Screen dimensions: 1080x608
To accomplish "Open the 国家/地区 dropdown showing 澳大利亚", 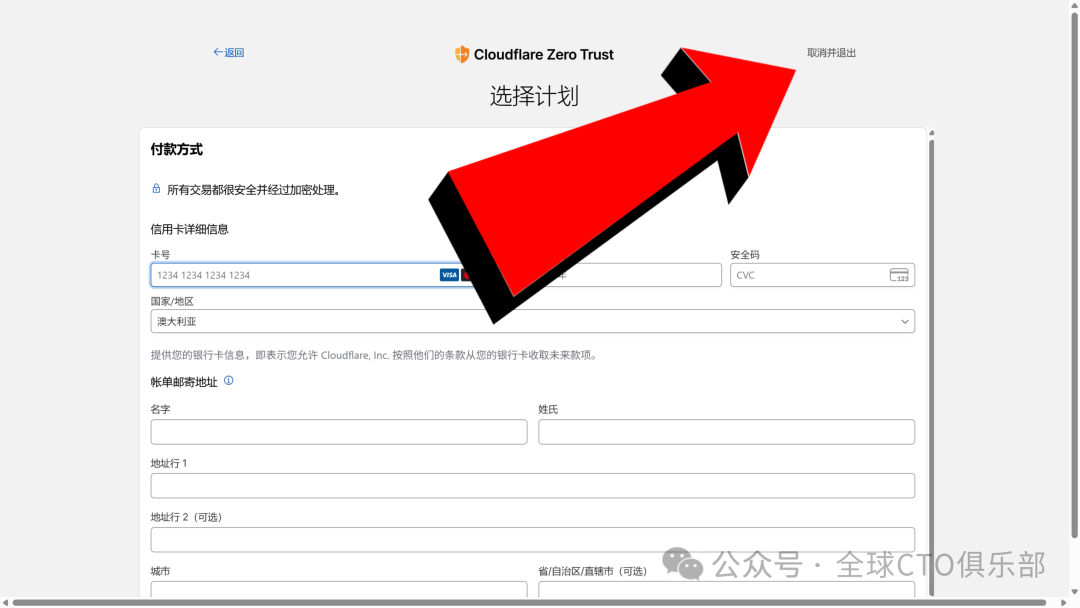I will (532, 322).
